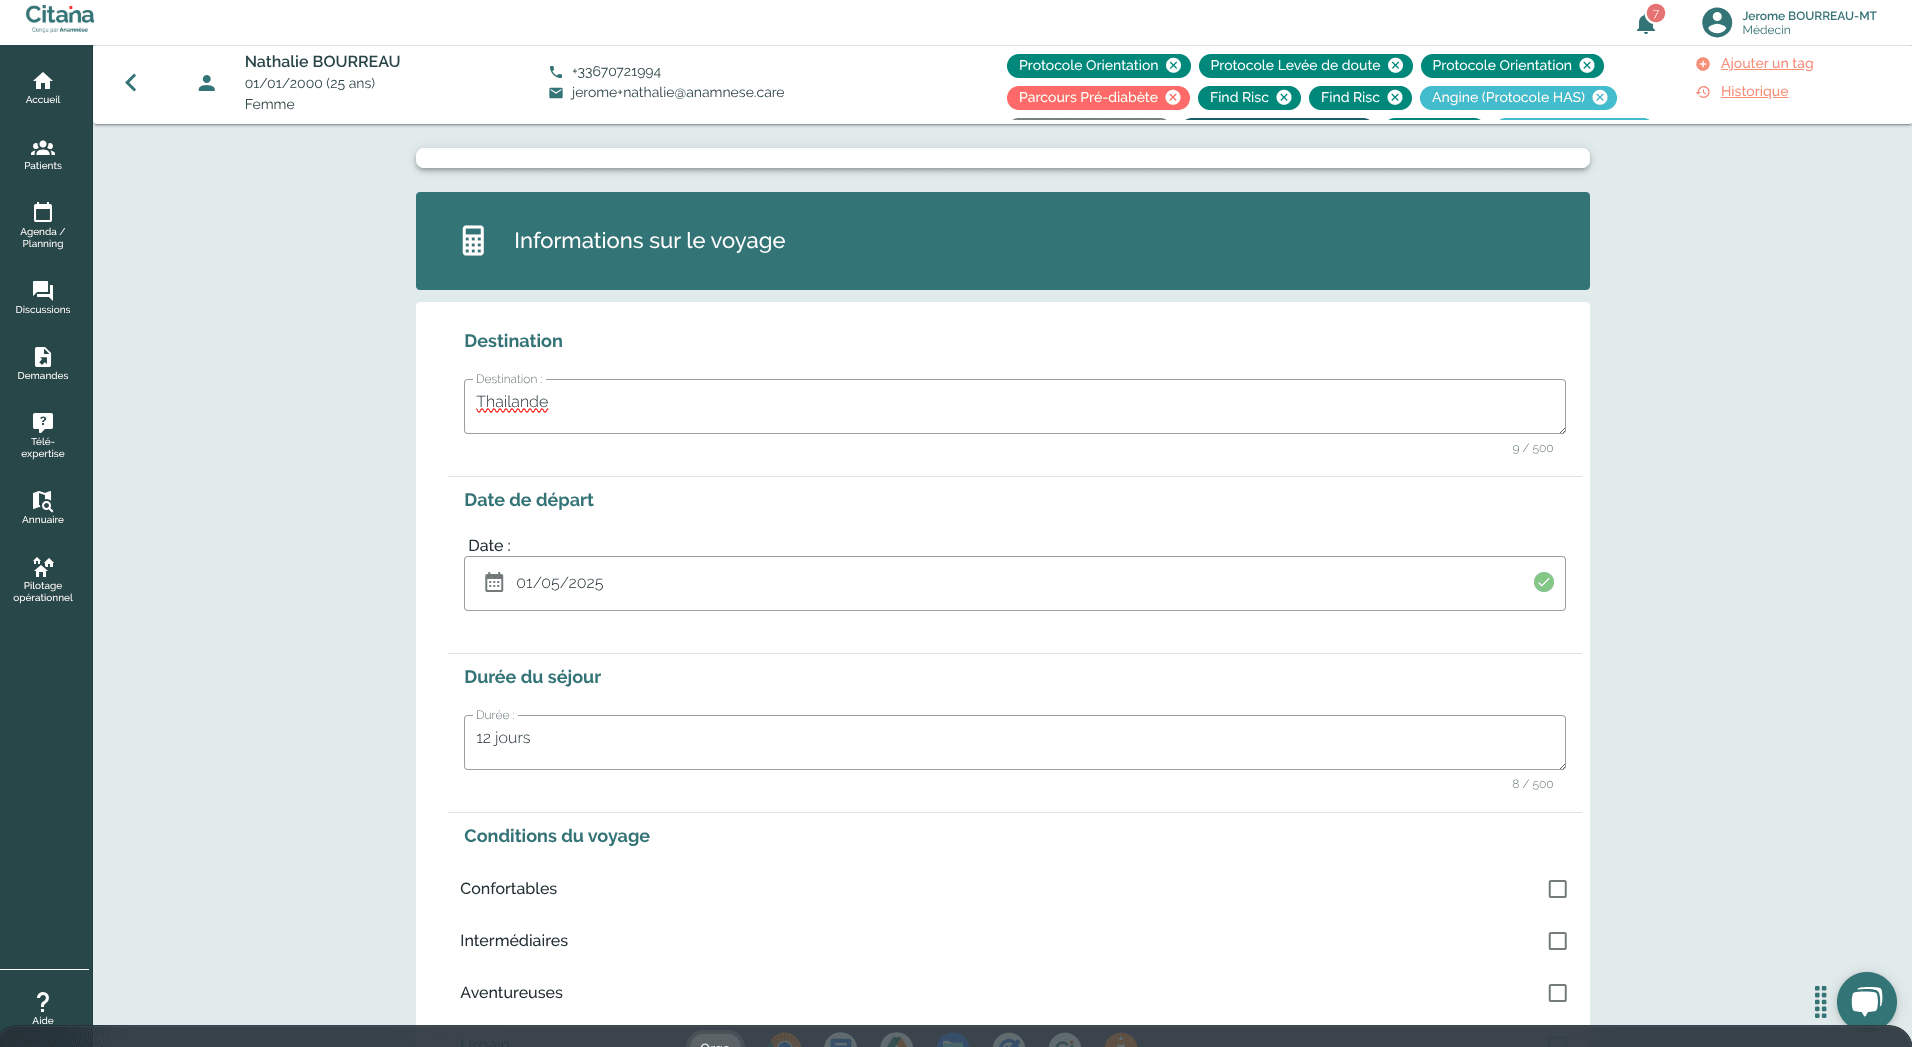The image size is (1912, 1047).
Task: Remove the Angine (Protocole HAS) tag
Action: point(1600,98)
